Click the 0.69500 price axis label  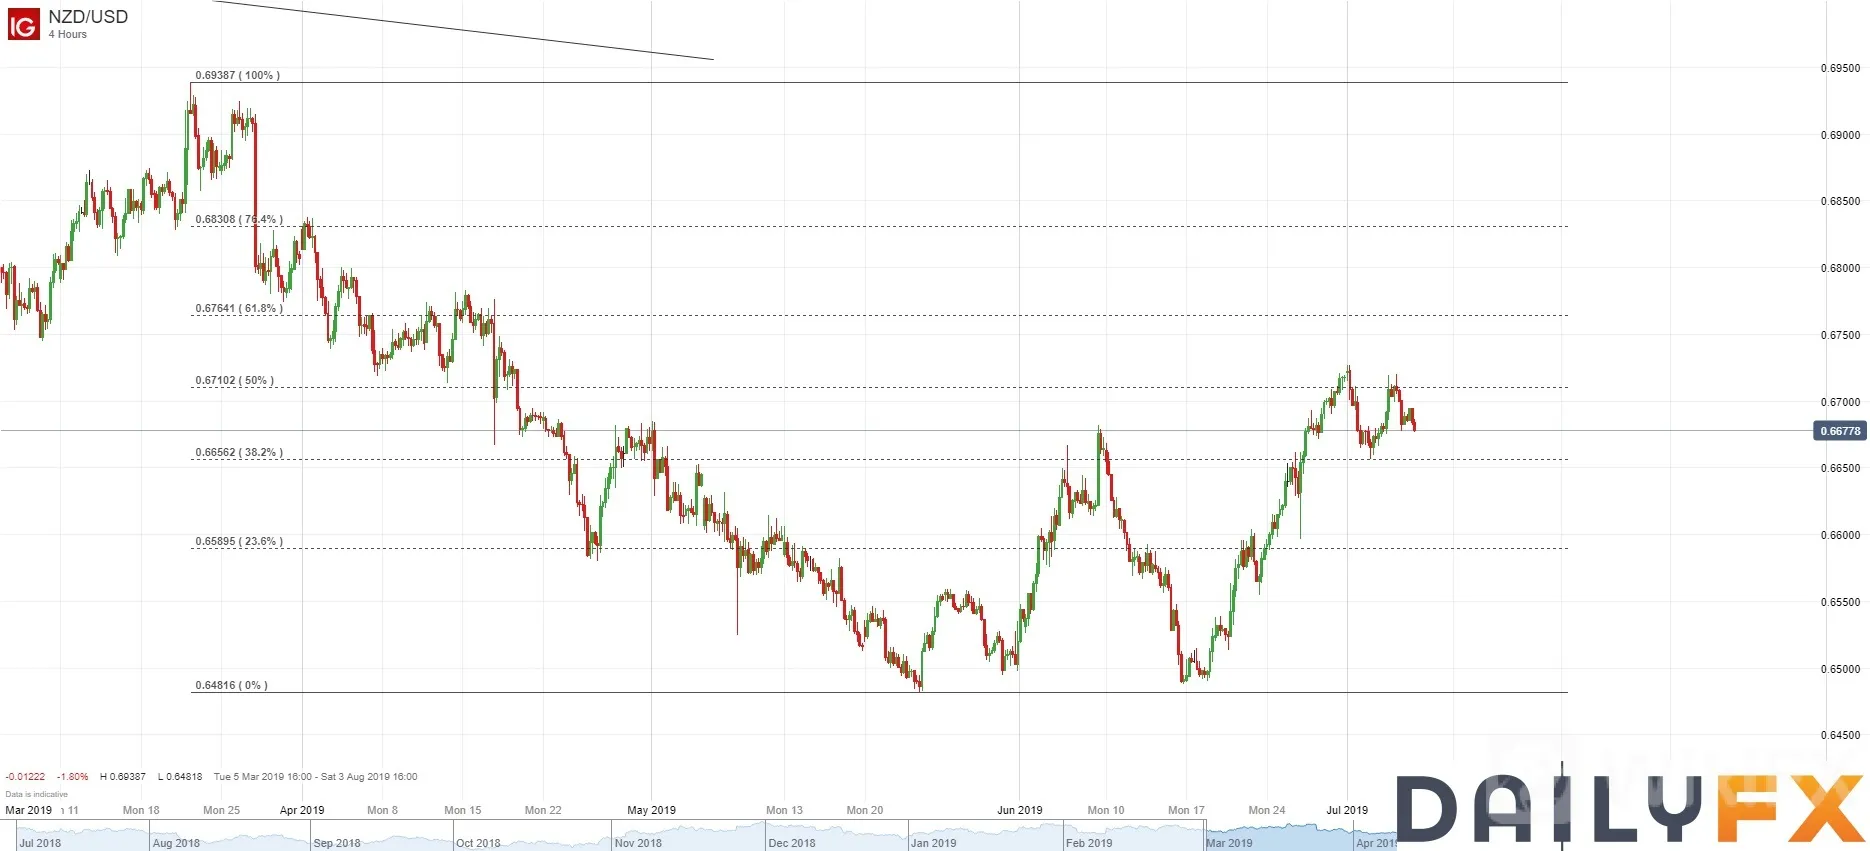point(1840,68)
